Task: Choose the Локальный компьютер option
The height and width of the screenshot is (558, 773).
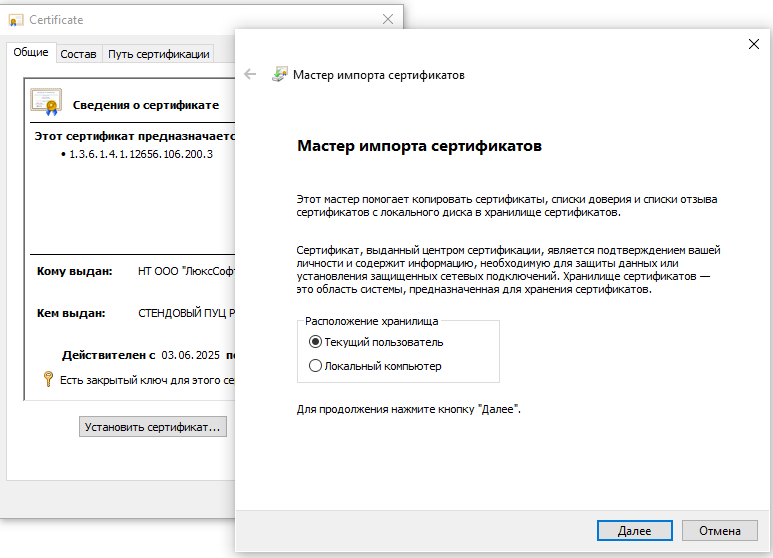Action: (316, 366)
